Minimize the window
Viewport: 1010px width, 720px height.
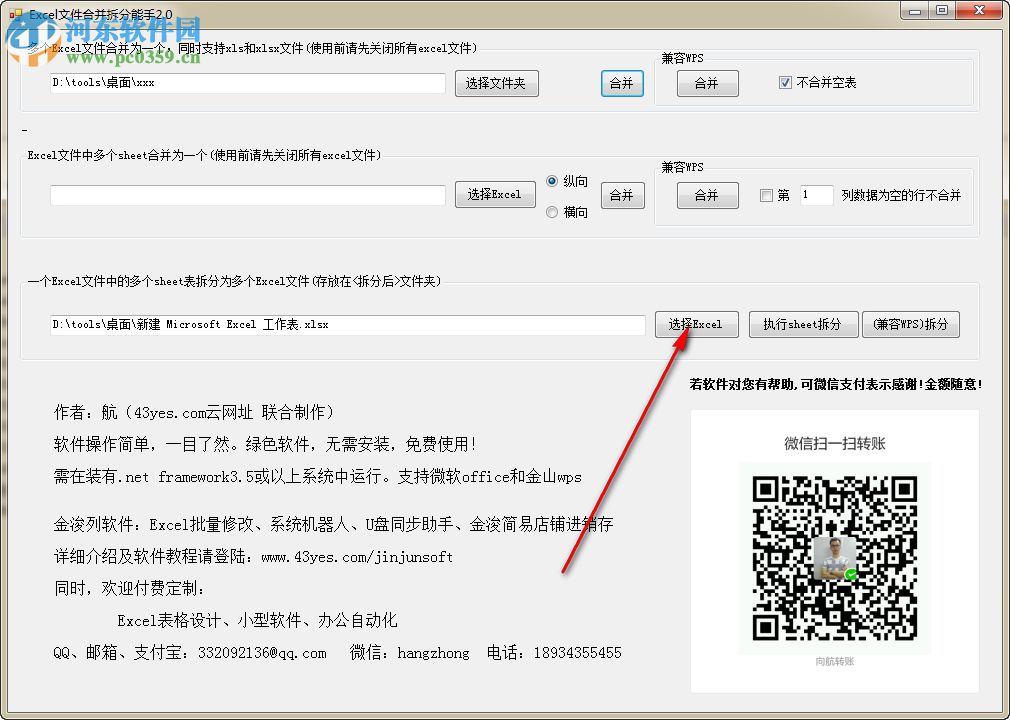pyautogui.click(x=915, y=10)
